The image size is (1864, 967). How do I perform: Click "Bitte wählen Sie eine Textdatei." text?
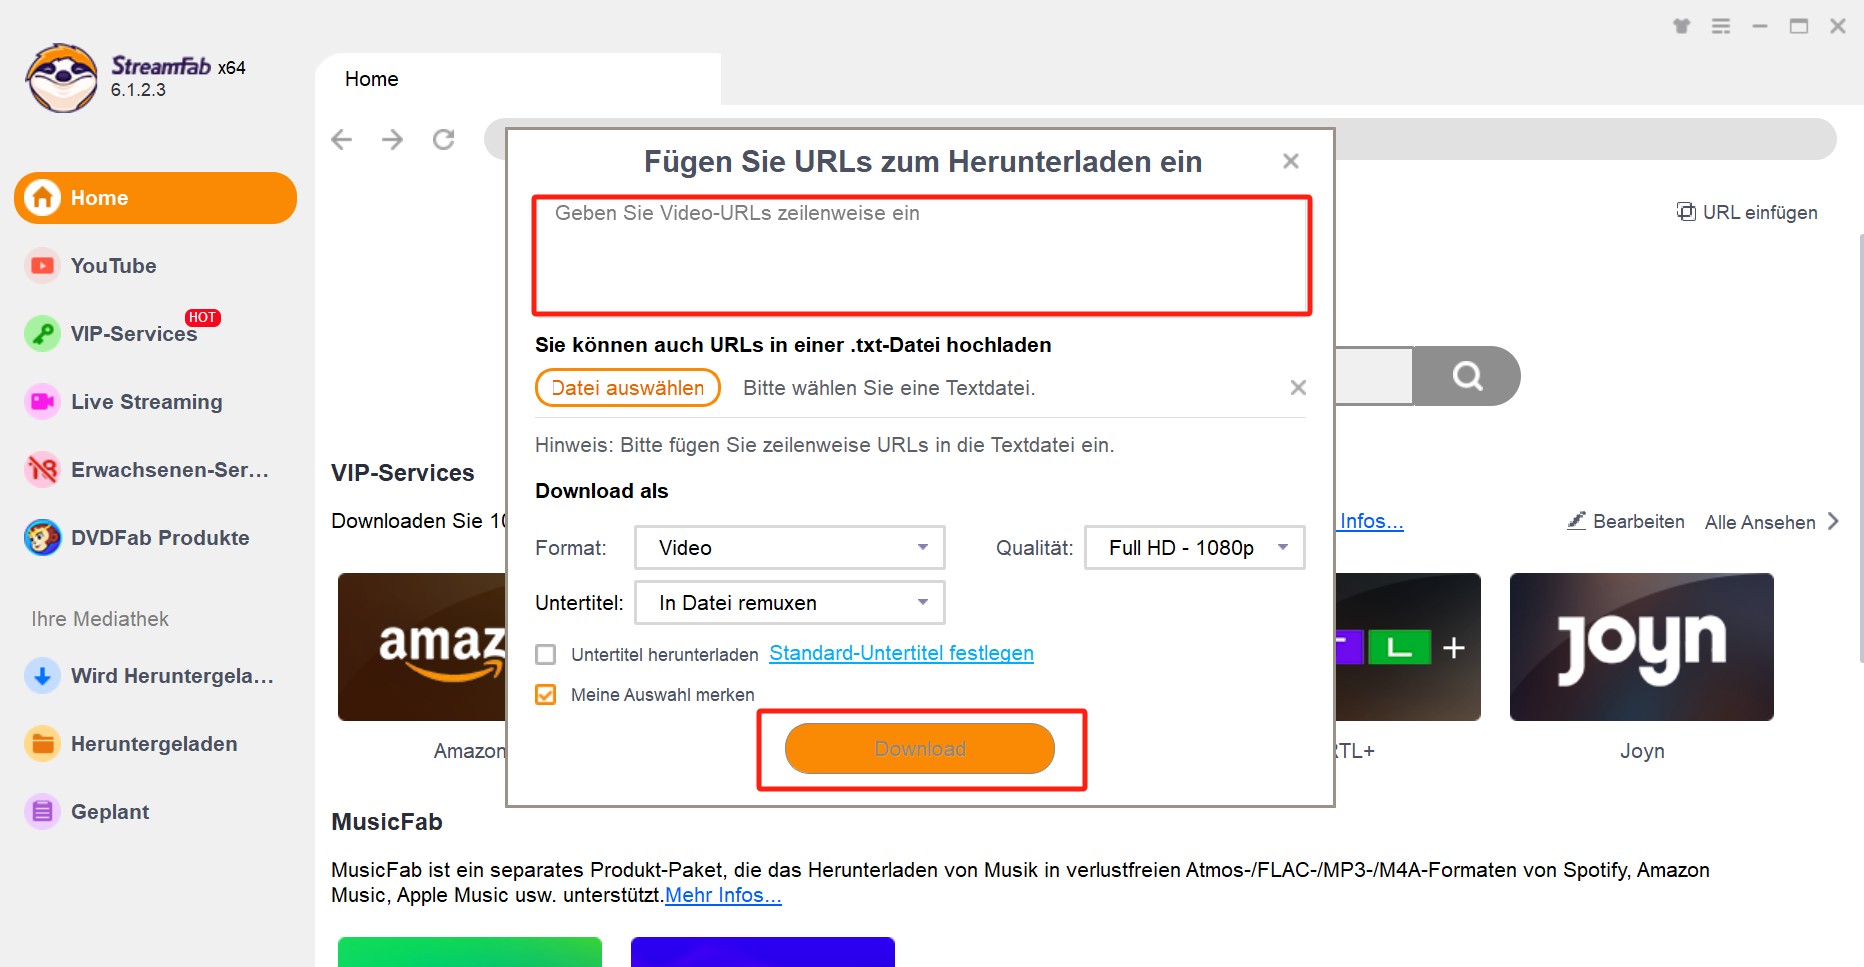[x=889, y=388]
